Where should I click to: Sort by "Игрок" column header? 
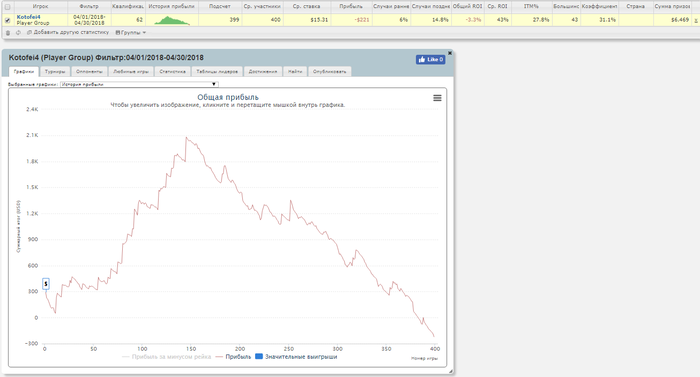pyautogui.click(x=40, y=7)
